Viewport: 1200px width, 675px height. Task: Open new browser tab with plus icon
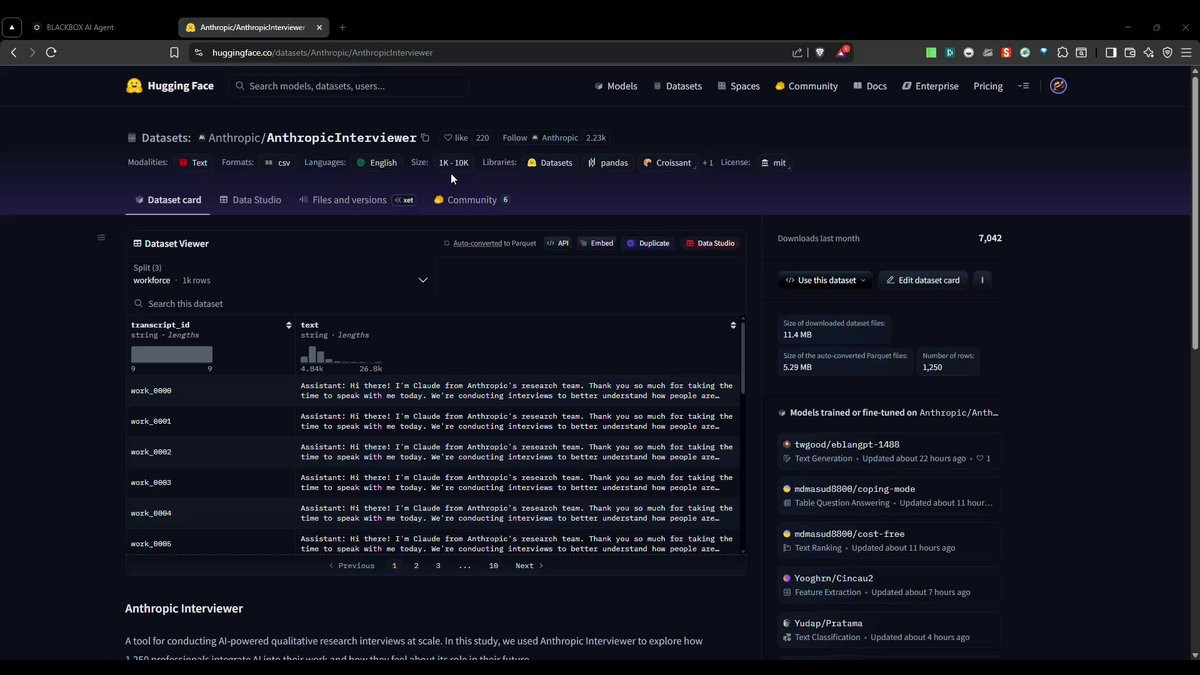pos(342,27)
